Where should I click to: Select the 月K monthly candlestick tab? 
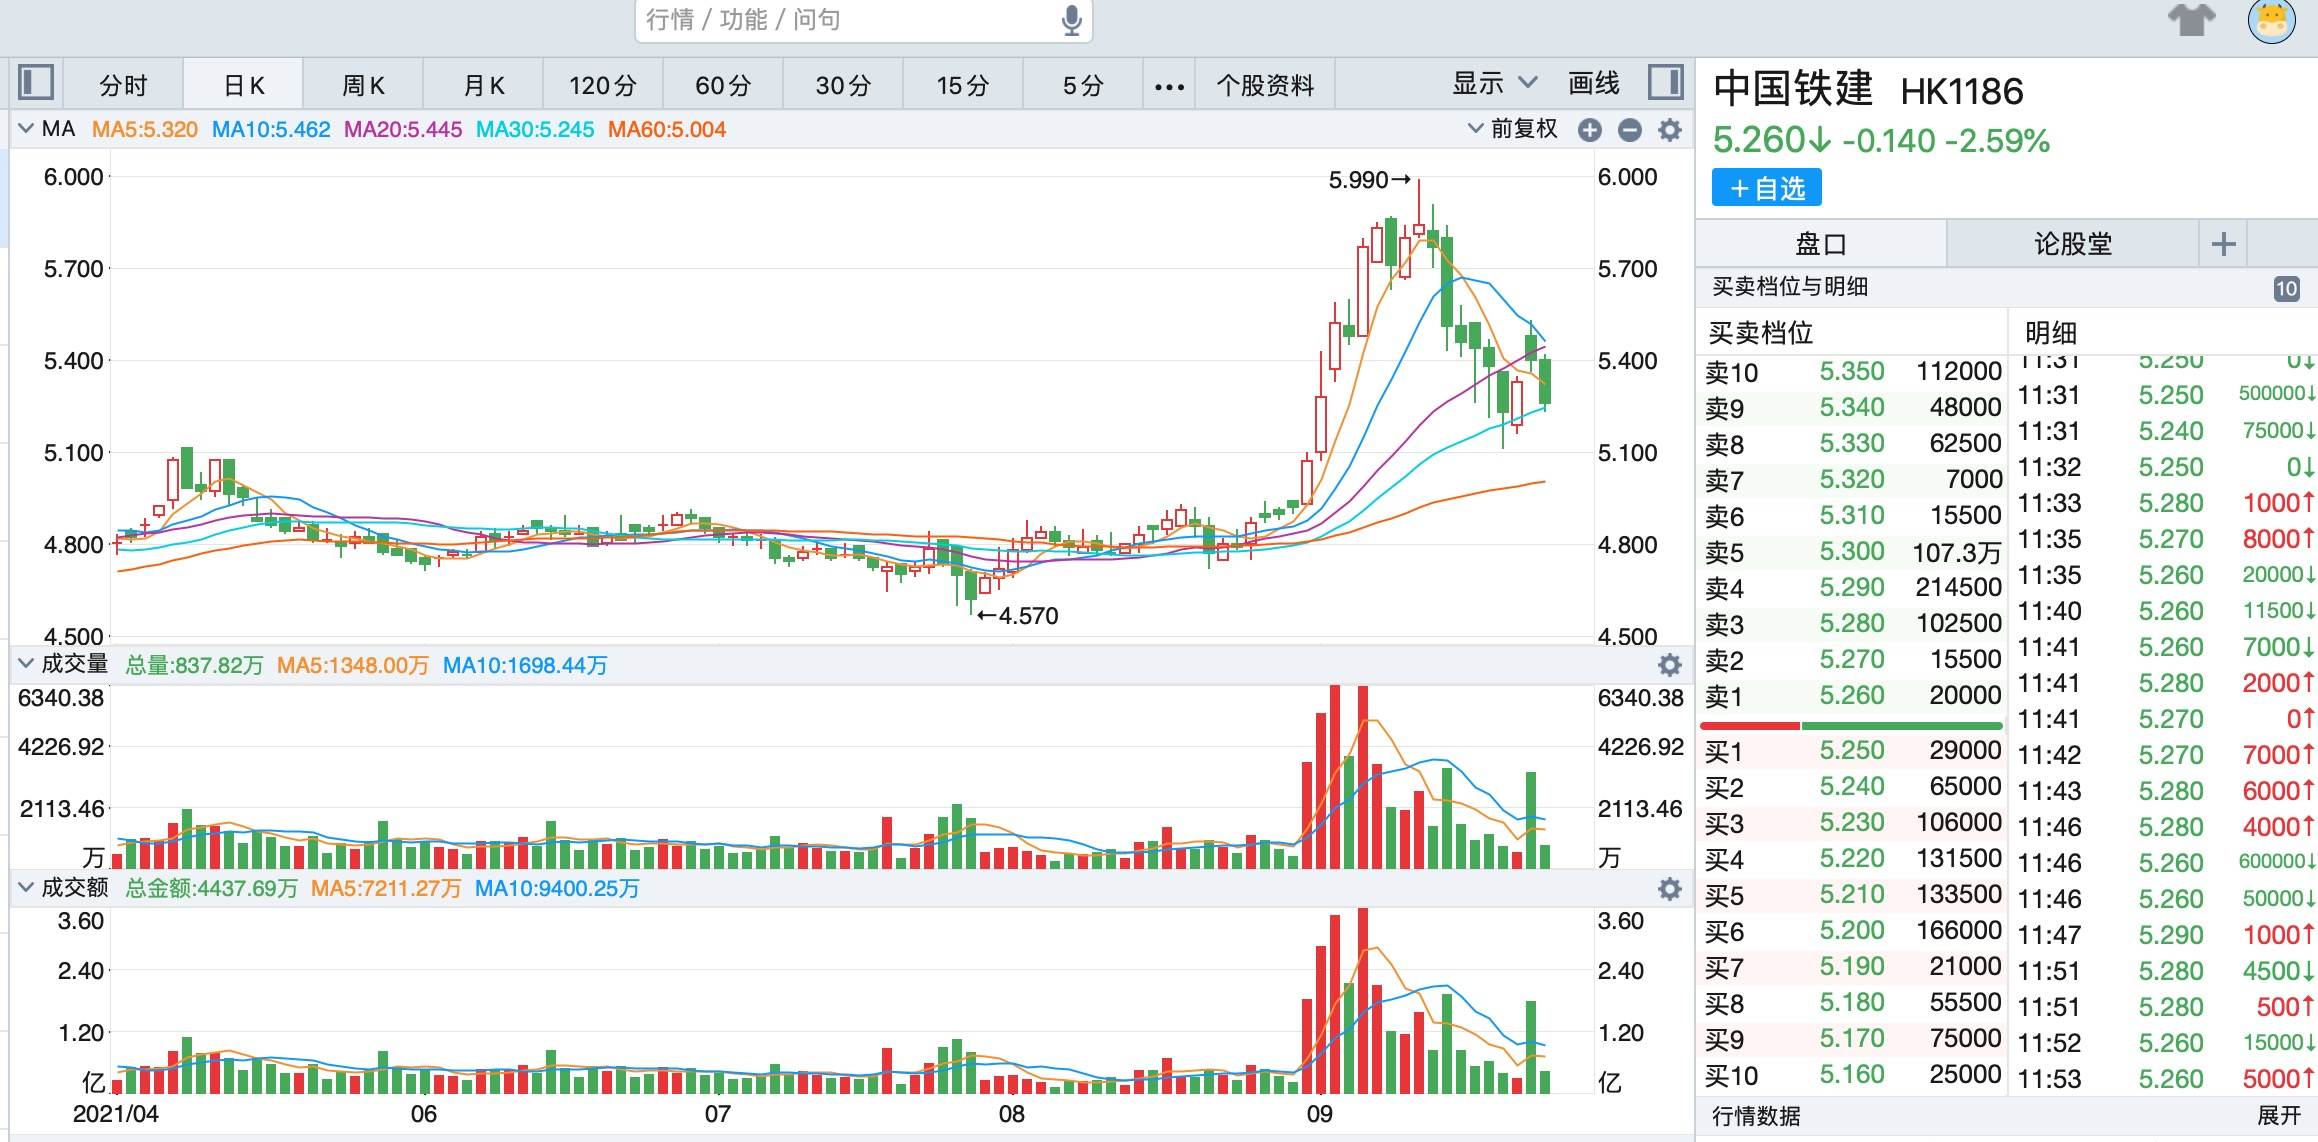click(x=484, y=85)
